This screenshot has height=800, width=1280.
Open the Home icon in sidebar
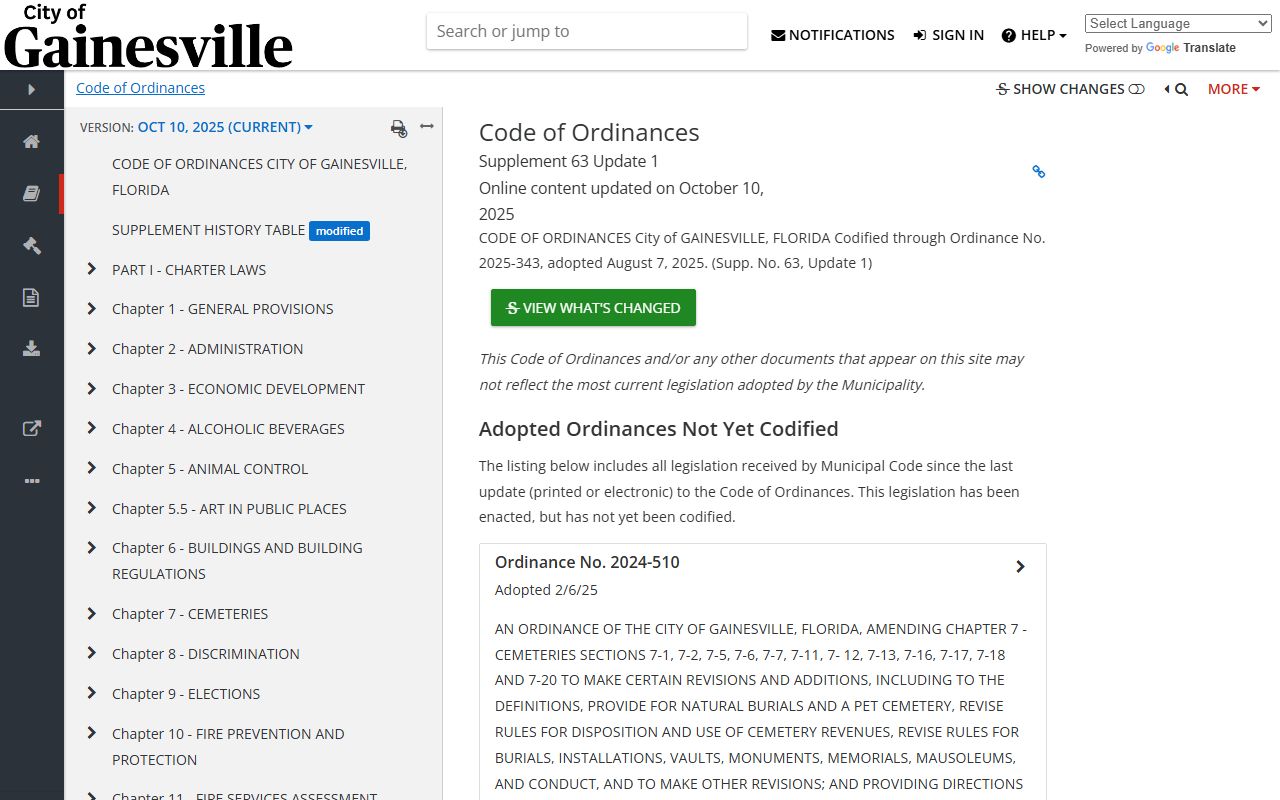pos(31,141)
